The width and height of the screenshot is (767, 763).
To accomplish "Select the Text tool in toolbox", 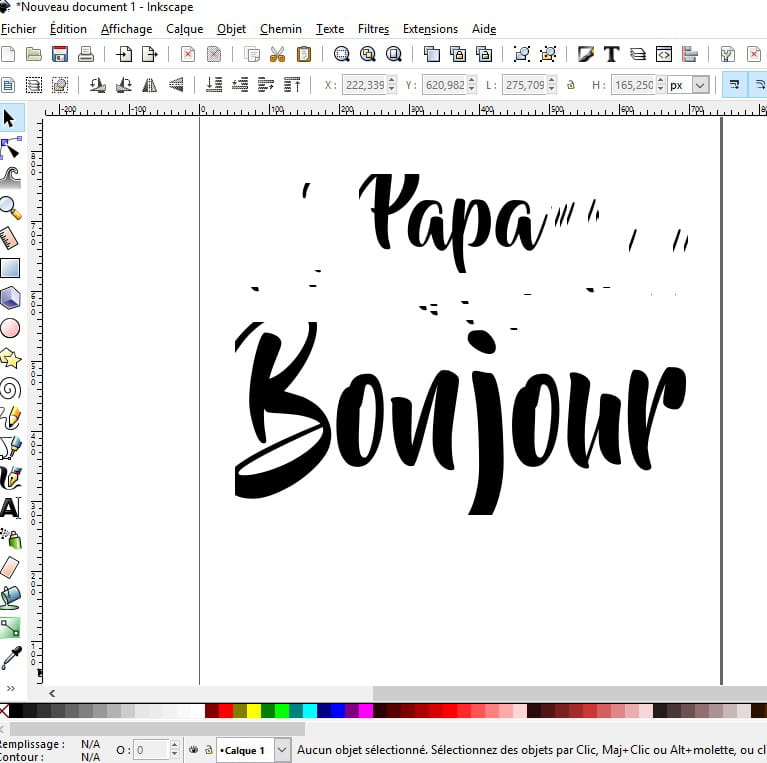I will click(10, 508).
